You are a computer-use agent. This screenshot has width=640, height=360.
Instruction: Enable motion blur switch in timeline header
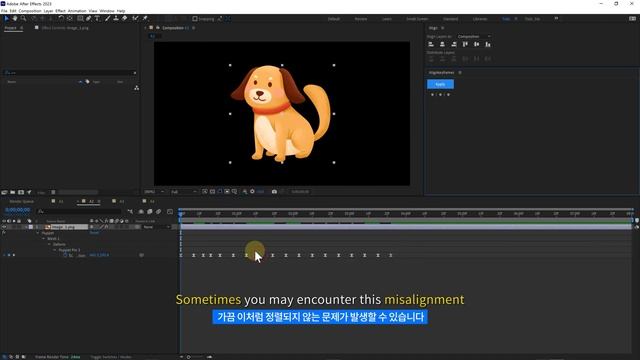coord(158,211)
